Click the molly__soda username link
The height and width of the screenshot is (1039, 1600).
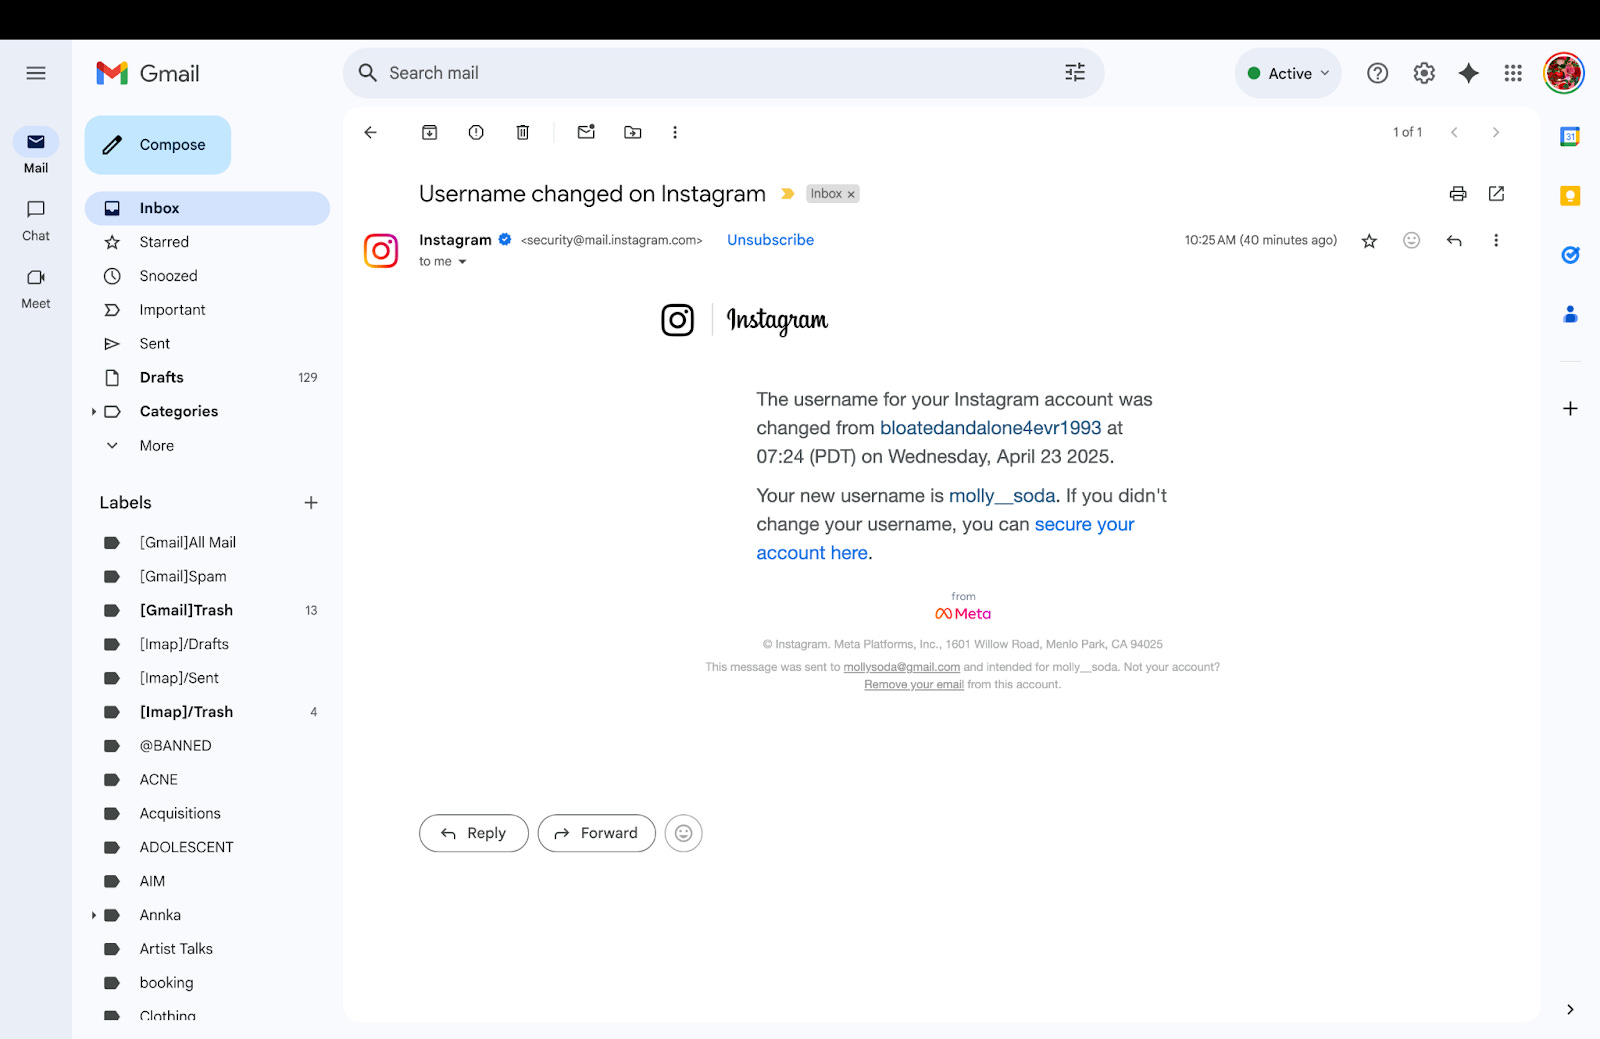click(x=1002, y=496)
